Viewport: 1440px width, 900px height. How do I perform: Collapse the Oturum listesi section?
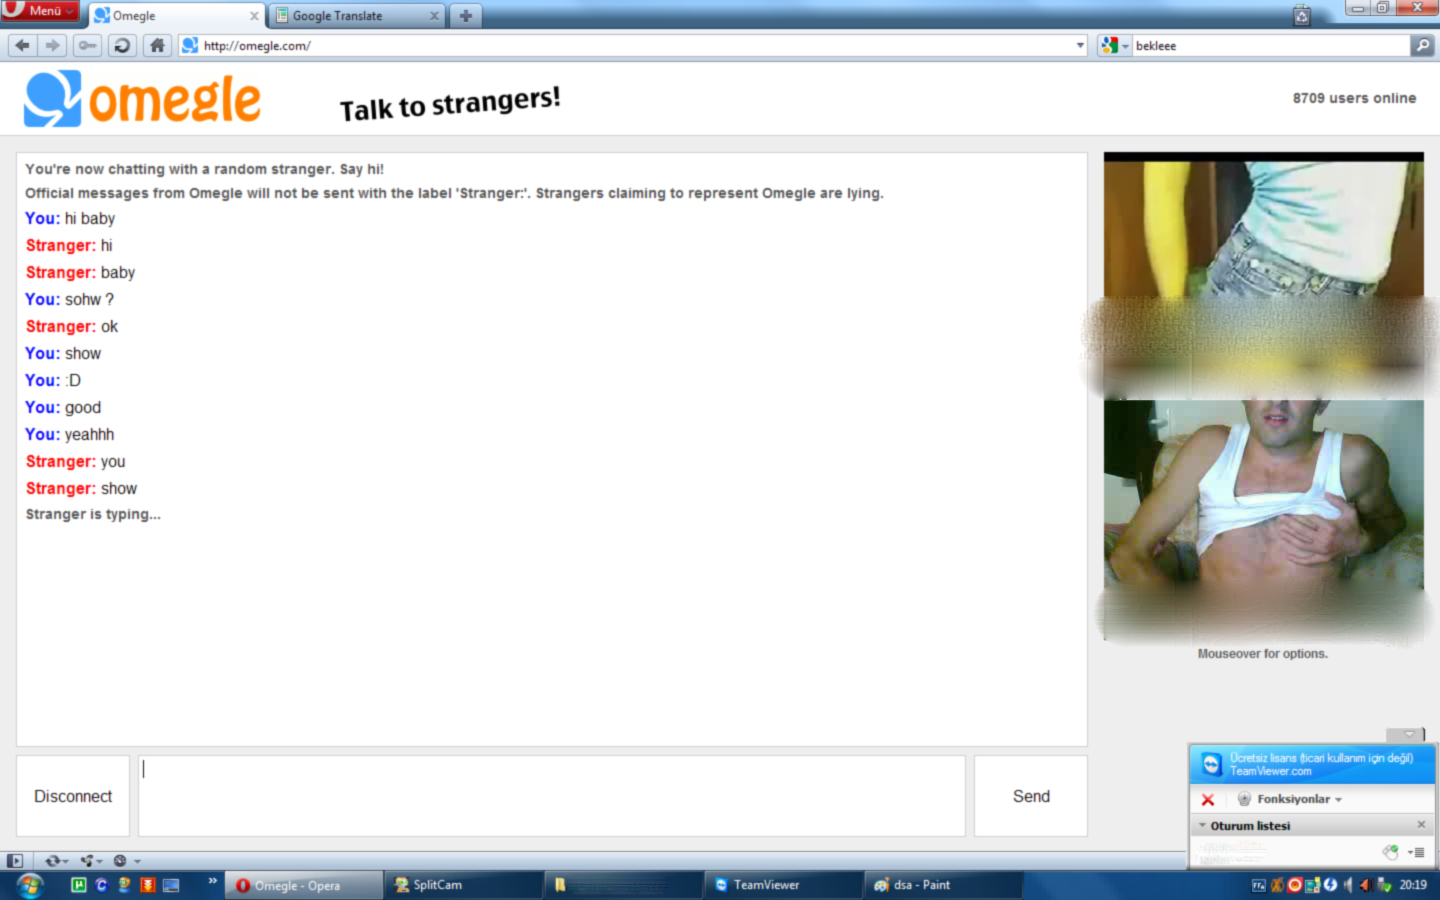tap(1203, 826)
